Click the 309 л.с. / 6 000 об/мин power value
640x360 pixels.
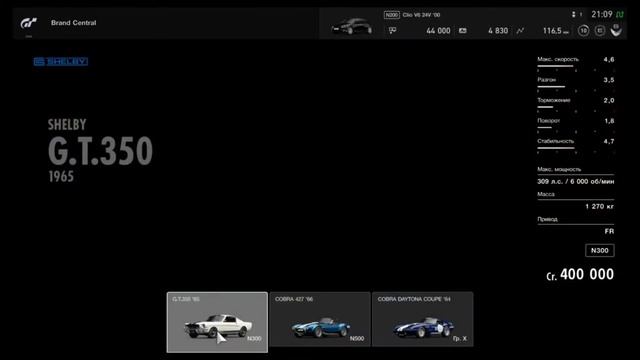(x=576, y=182)
